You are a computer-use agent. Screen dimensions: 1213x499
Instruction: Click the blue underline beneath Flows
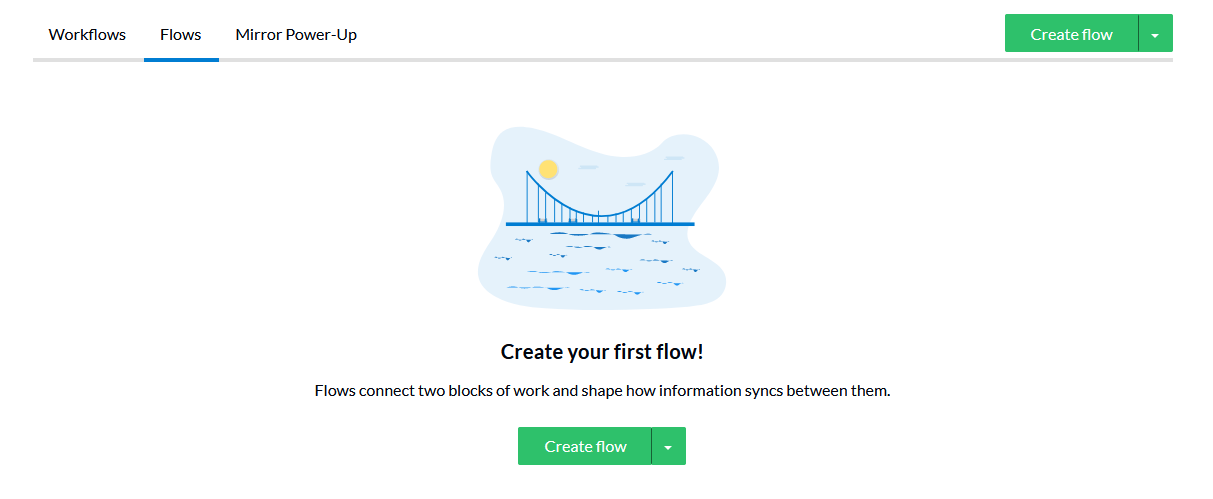pyautogui.click(x=181, y=60)
